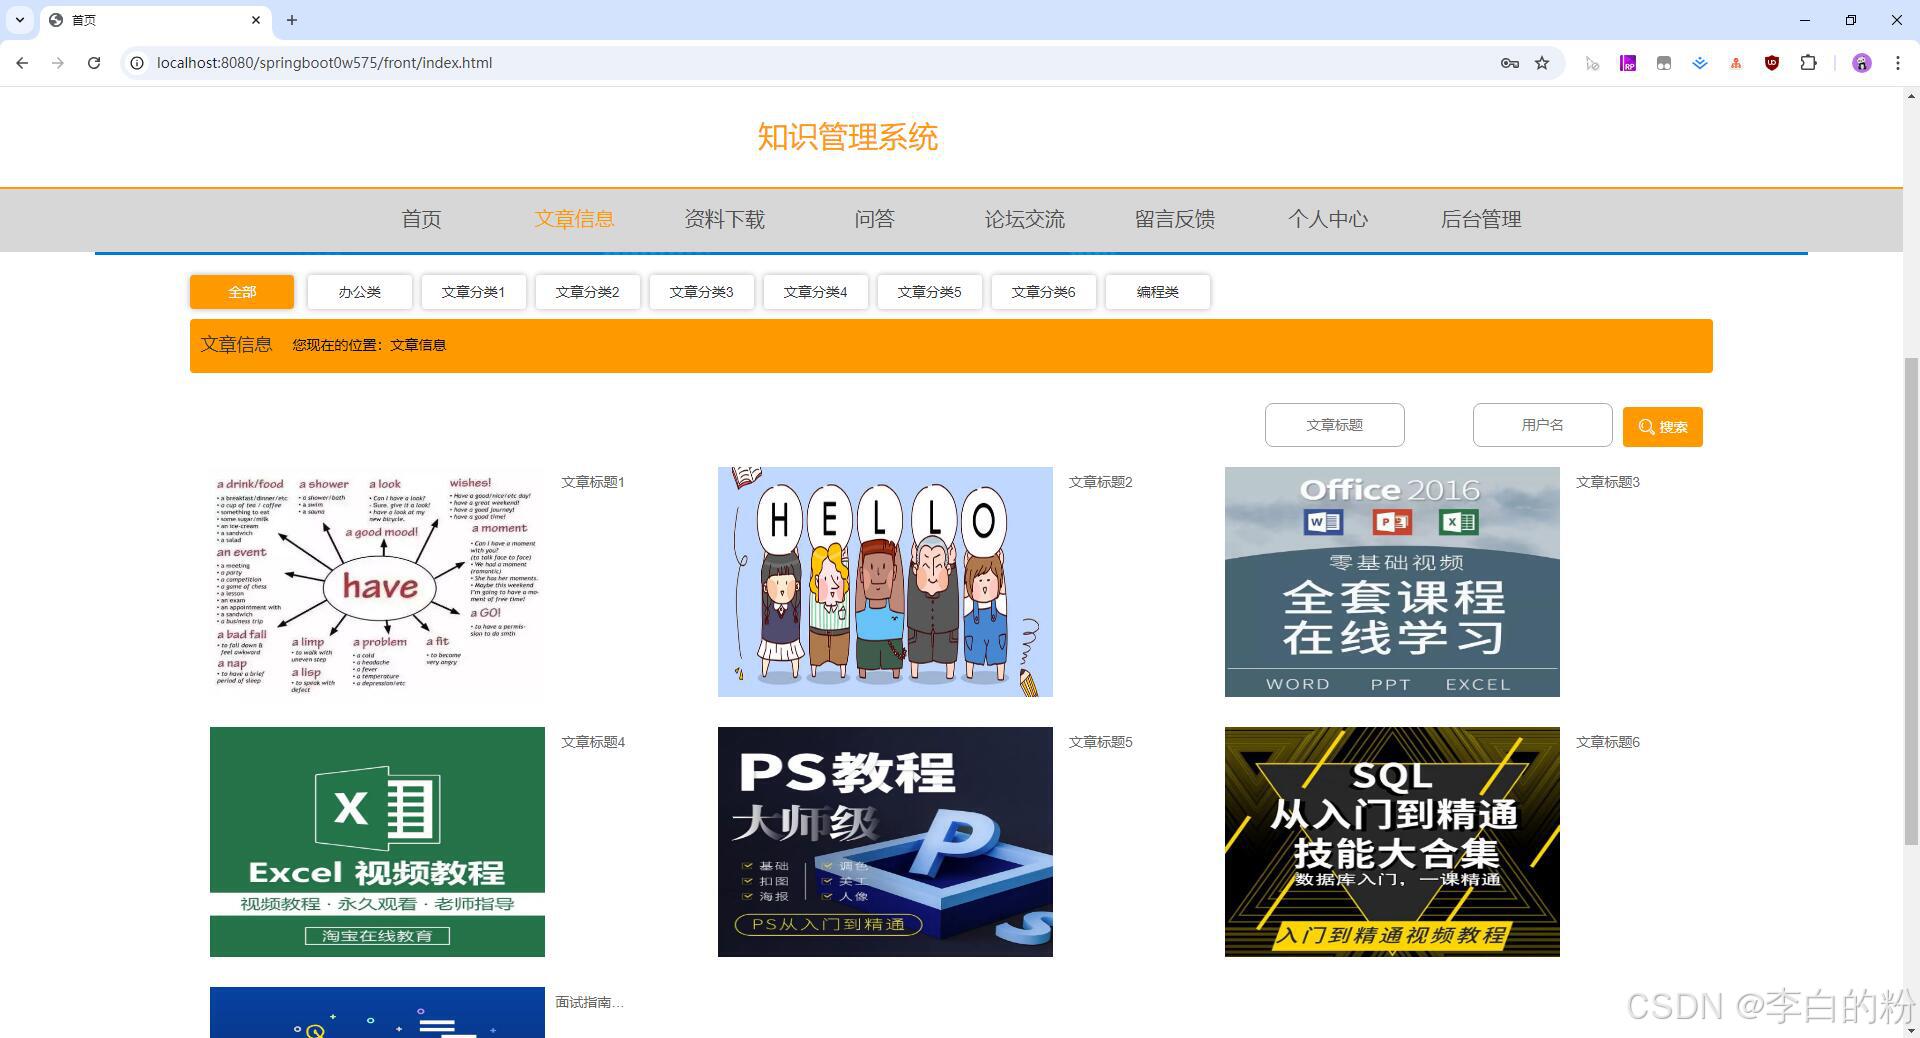Open the Excel 视频教程 thumbnail
Viewport: 1920px width, 1038px height.
coord(377,842)
